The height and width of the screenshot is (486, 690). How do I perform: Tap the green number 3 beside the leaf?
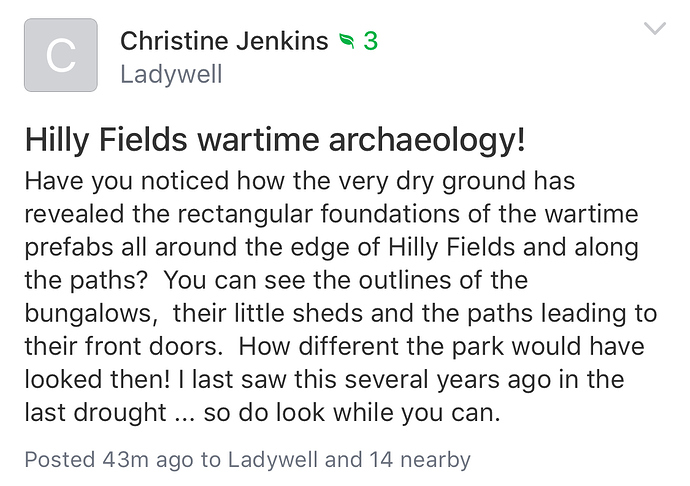[x=370, y=41]
